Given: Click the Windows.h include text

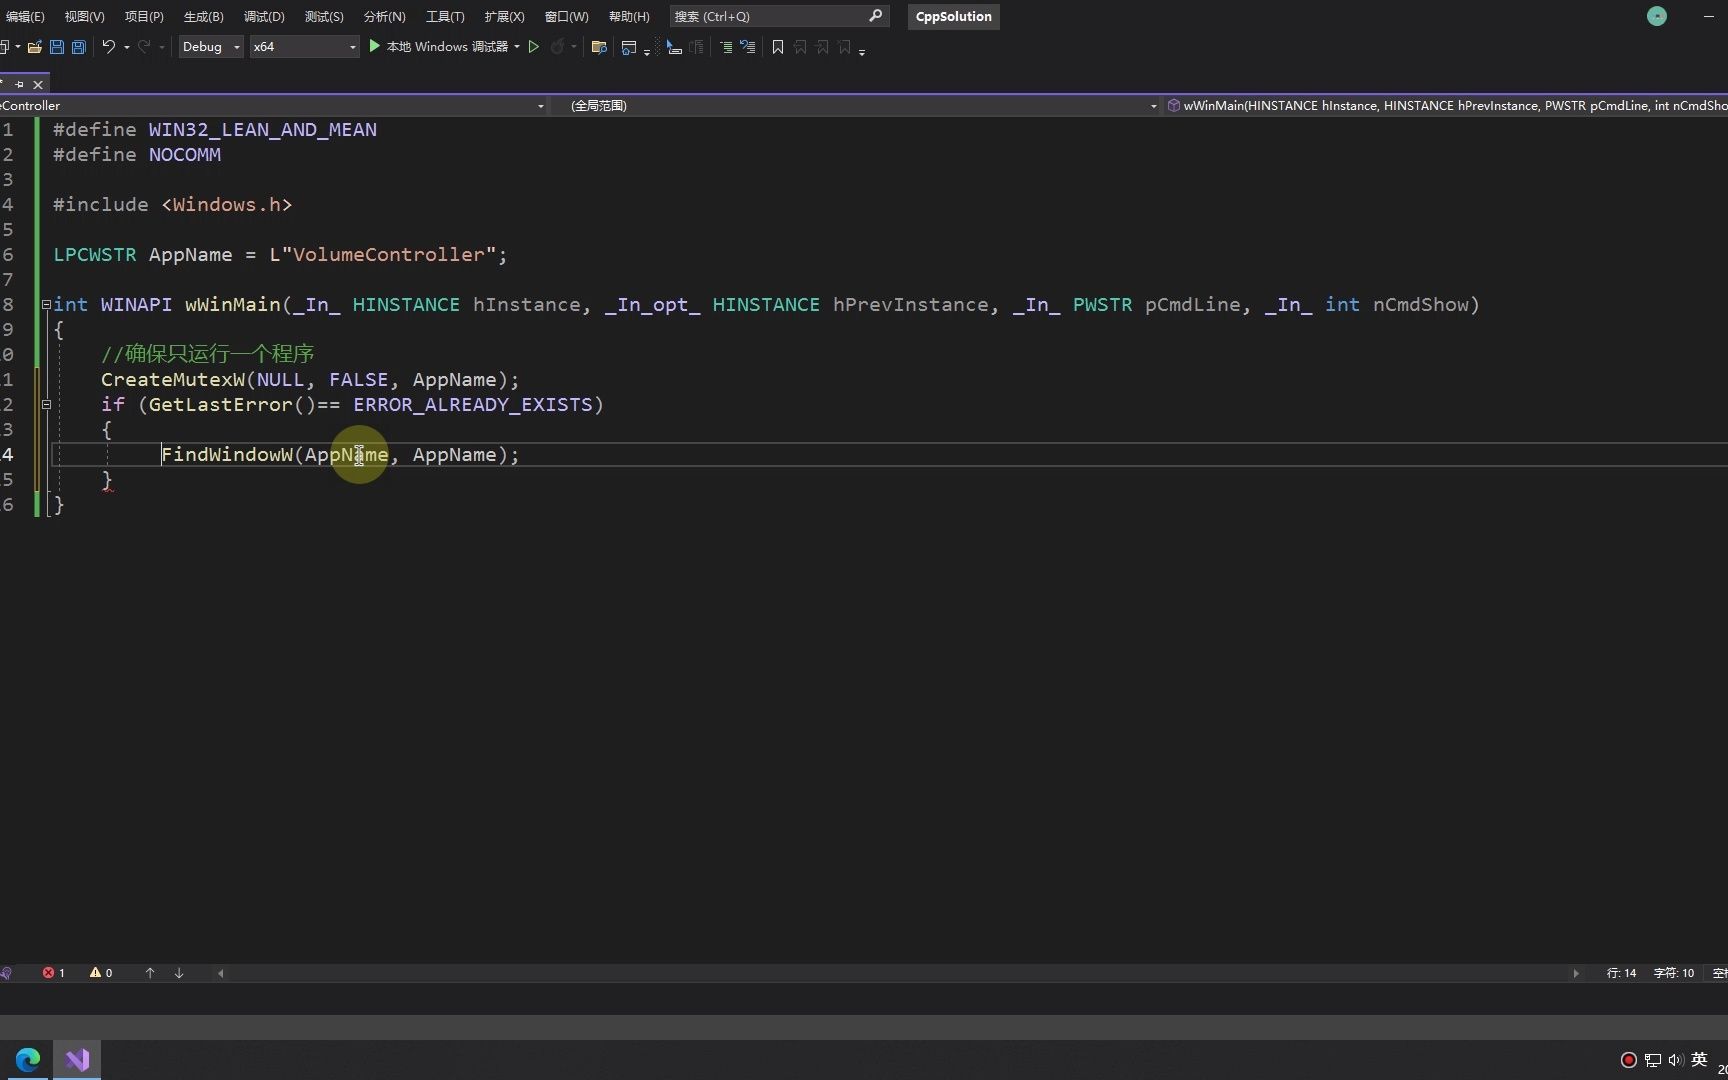Looking at the screenshot, I should [226, 205].
